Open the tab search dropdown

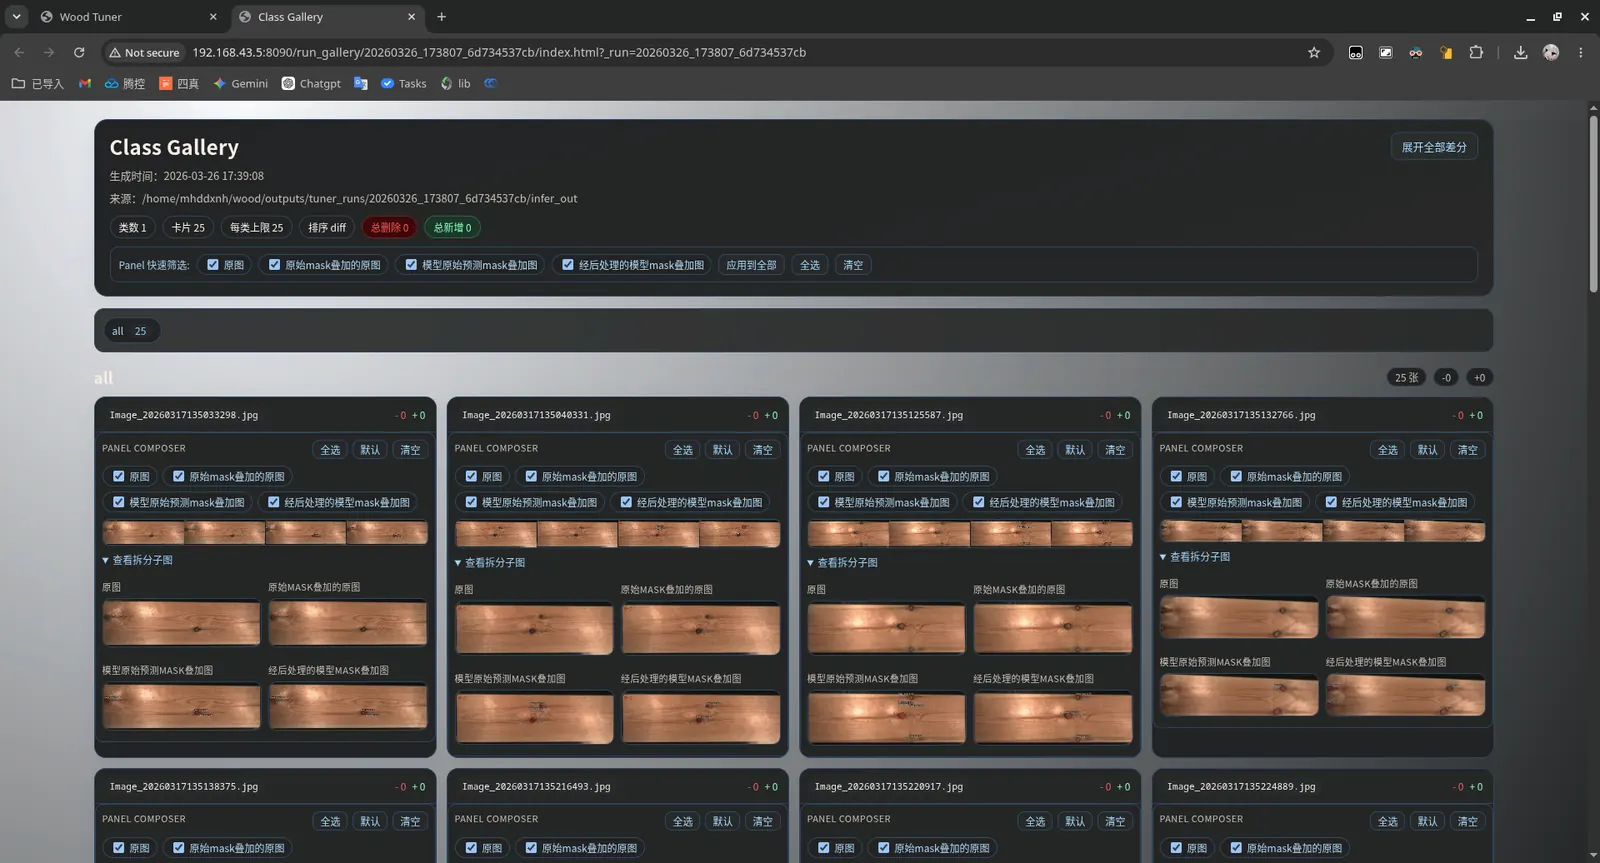pos(17,17)
